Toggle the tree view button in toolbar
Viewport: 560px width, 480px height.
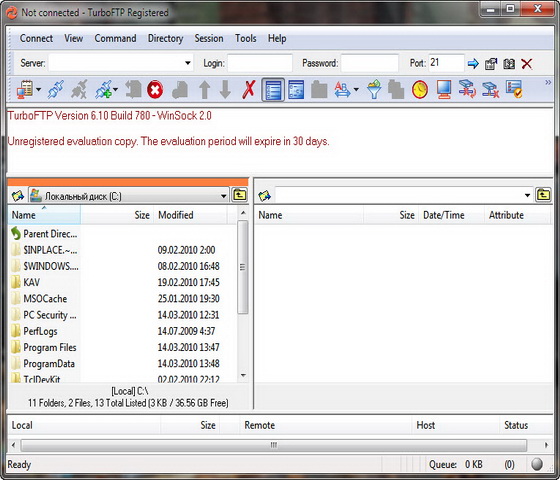296,90
